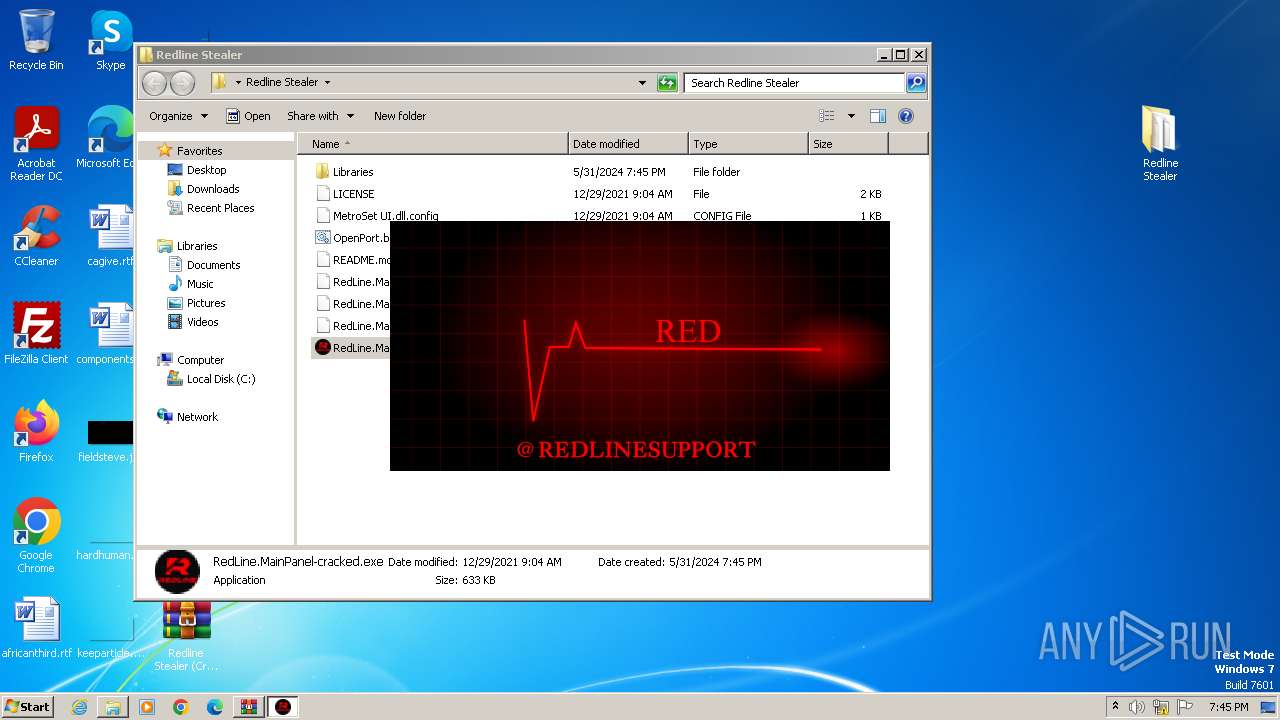Sort by Name column header
The width and height of the screenshot is (1280, 720).
click(432, 144)
